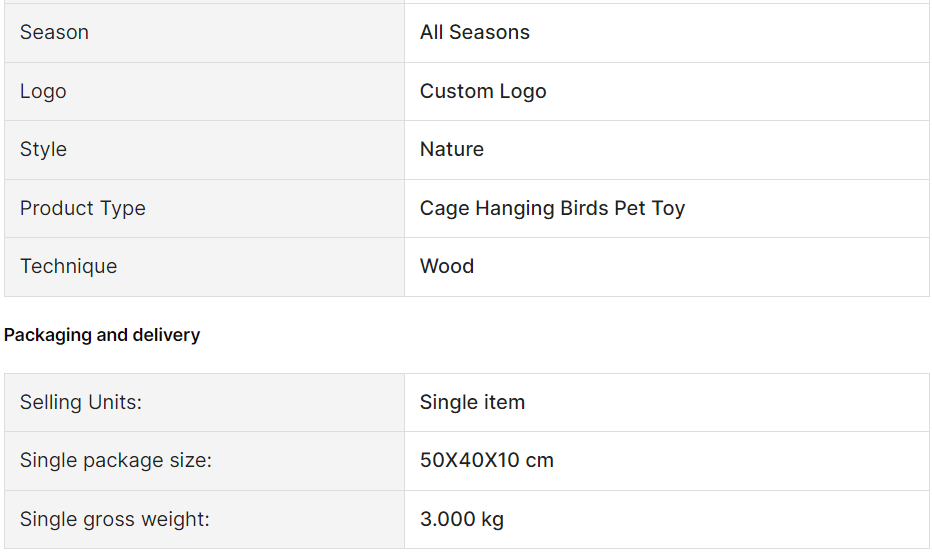The height and width of the screenshot is (554, 932).
Task: Select the Custom Logo value
Action: [x=483, y=91]
